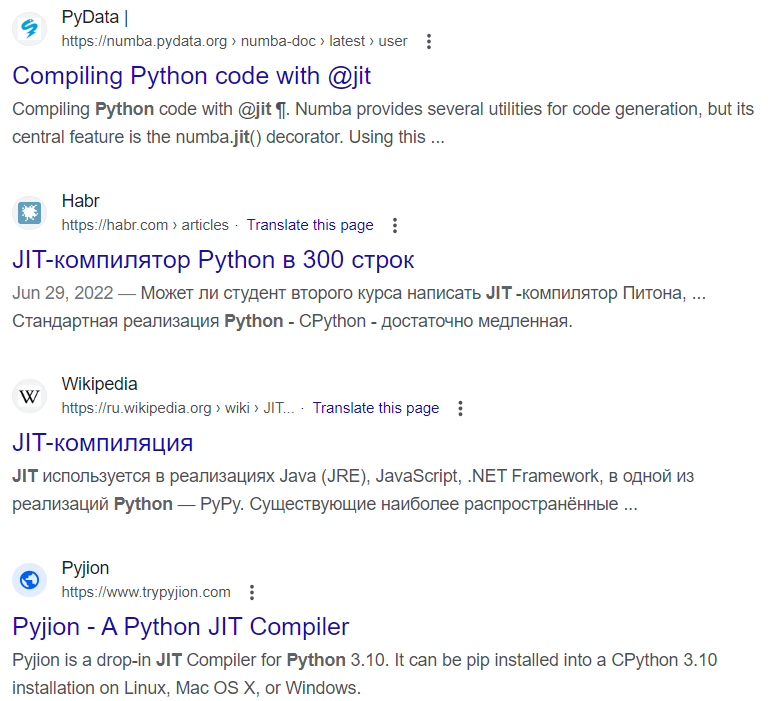Click the "Wikipedia" site name

[x=100, y=384]
